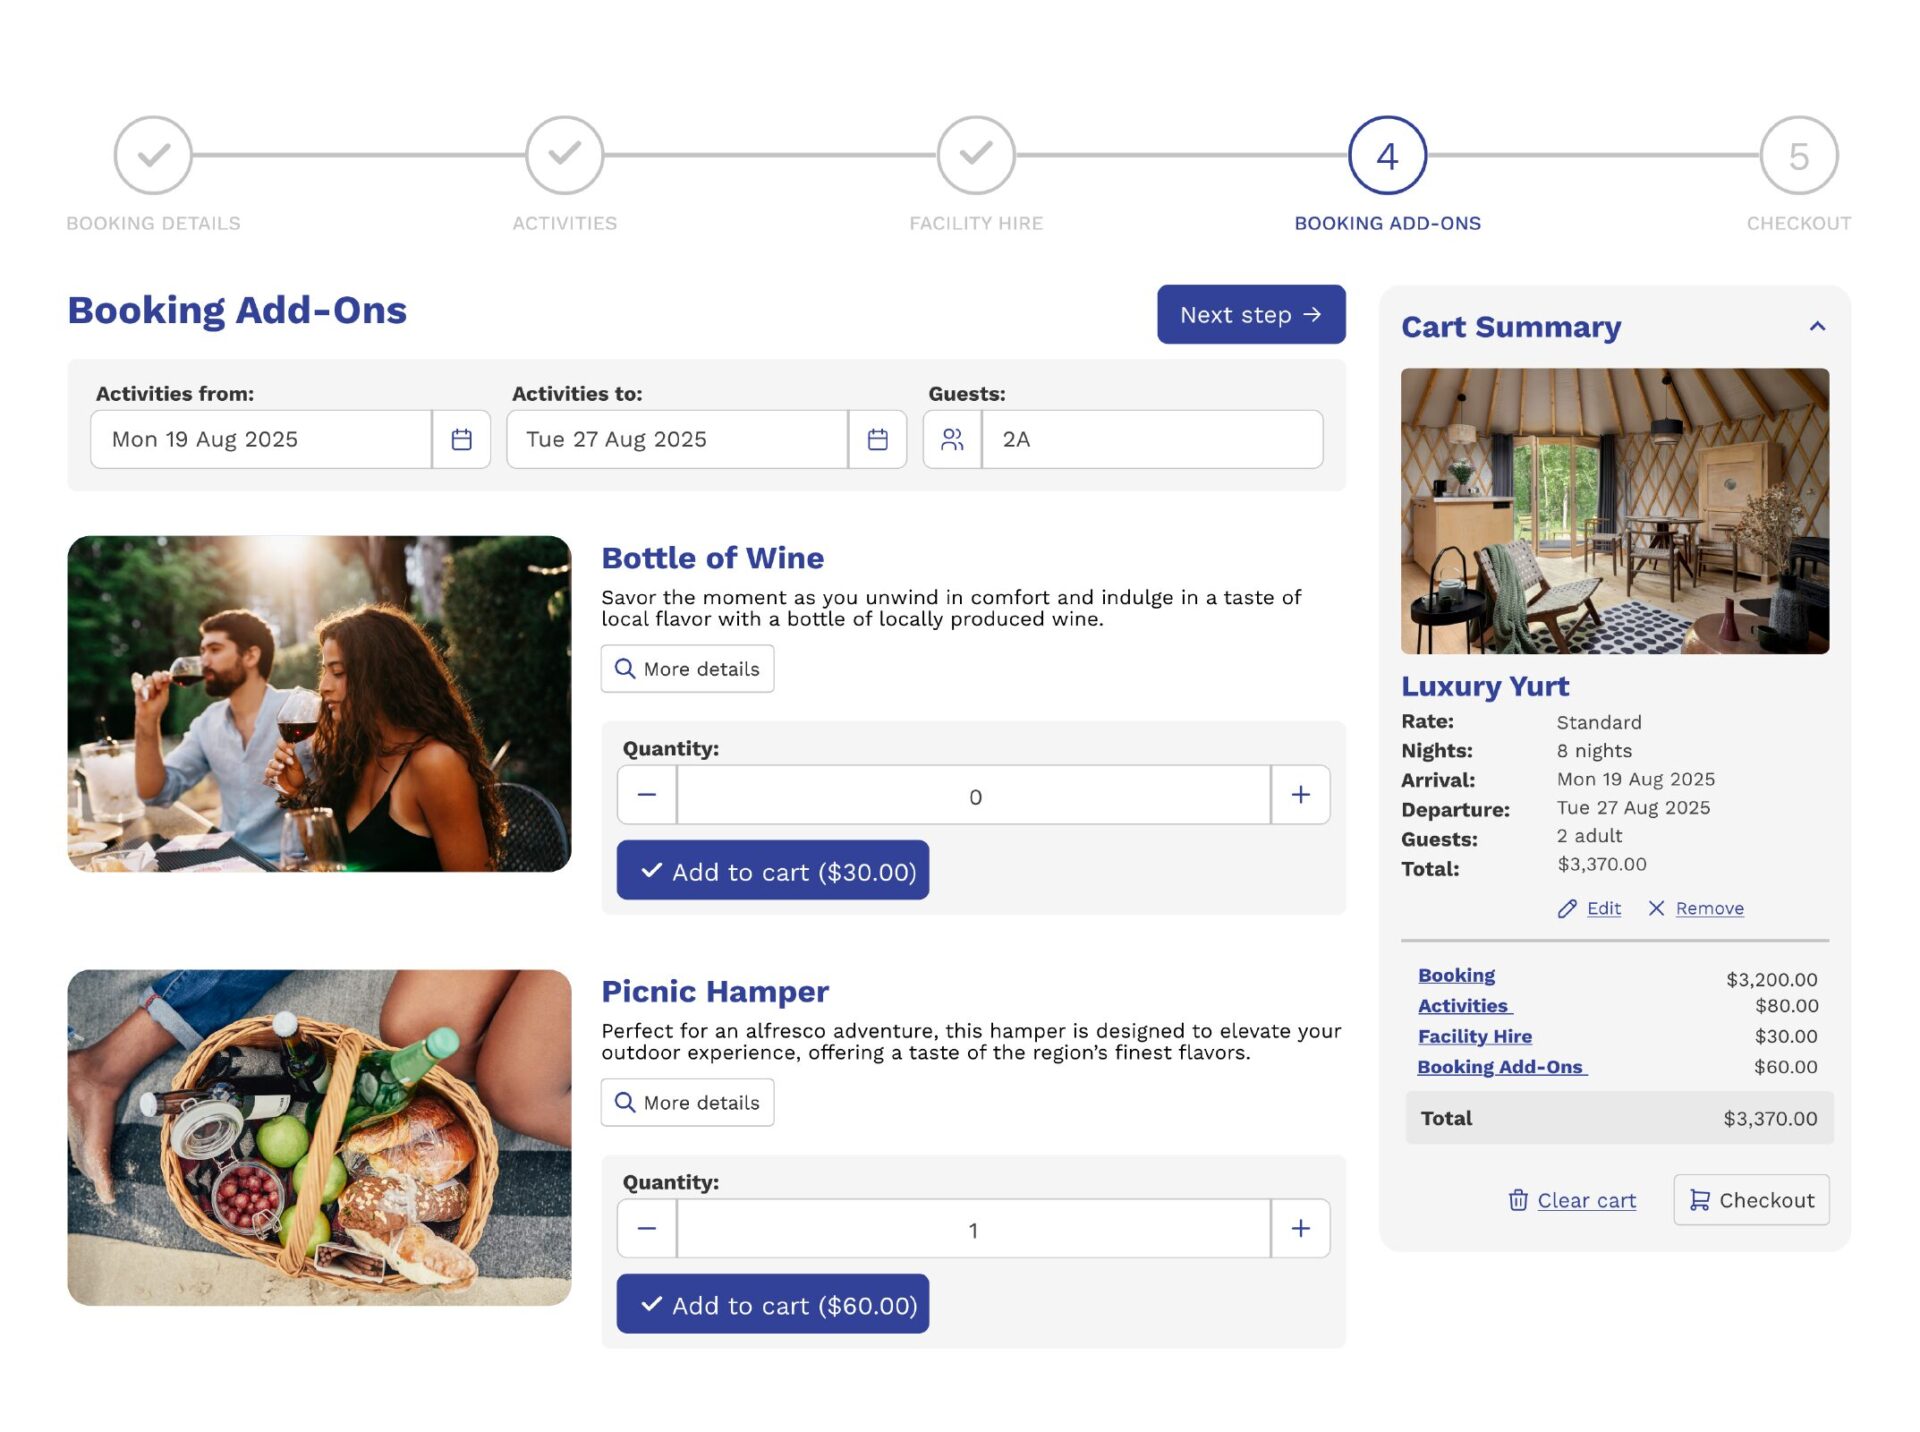The width and height of the screenshot is (1920, 1432).
Task: Click the guests people icon
Action: [952, 439]
